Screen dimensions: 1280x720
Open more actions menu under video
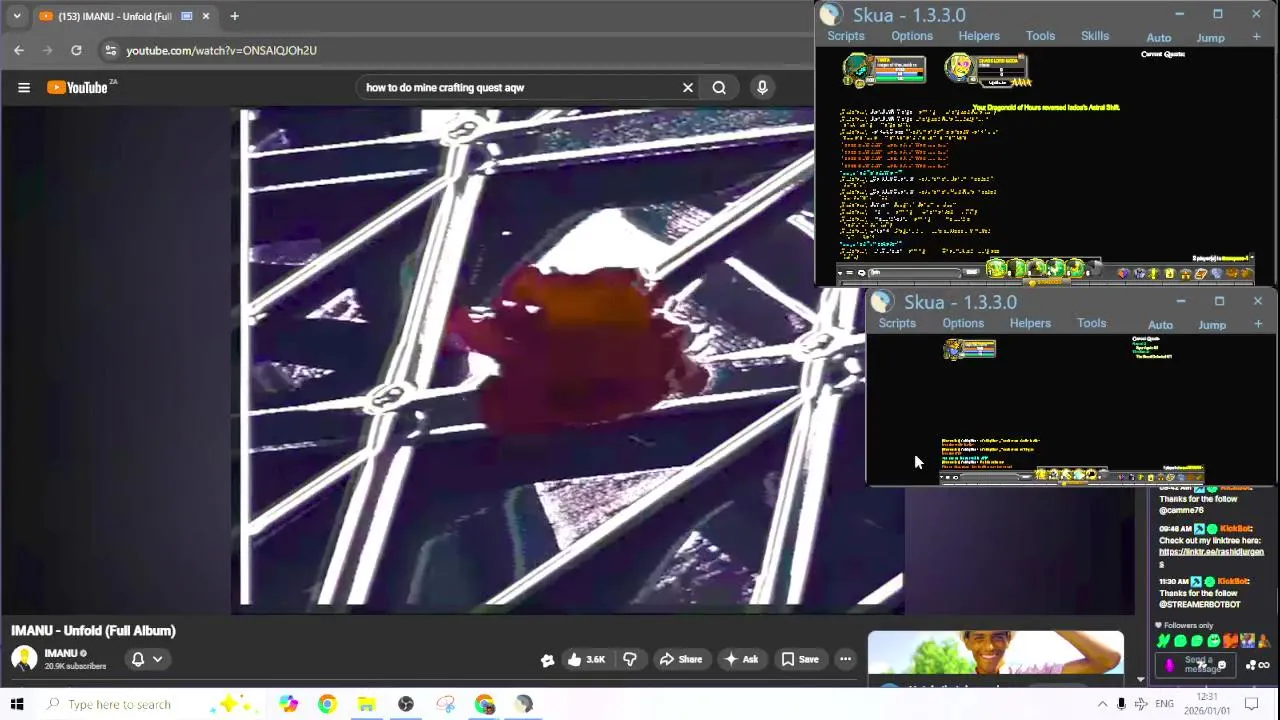[845, 659]
